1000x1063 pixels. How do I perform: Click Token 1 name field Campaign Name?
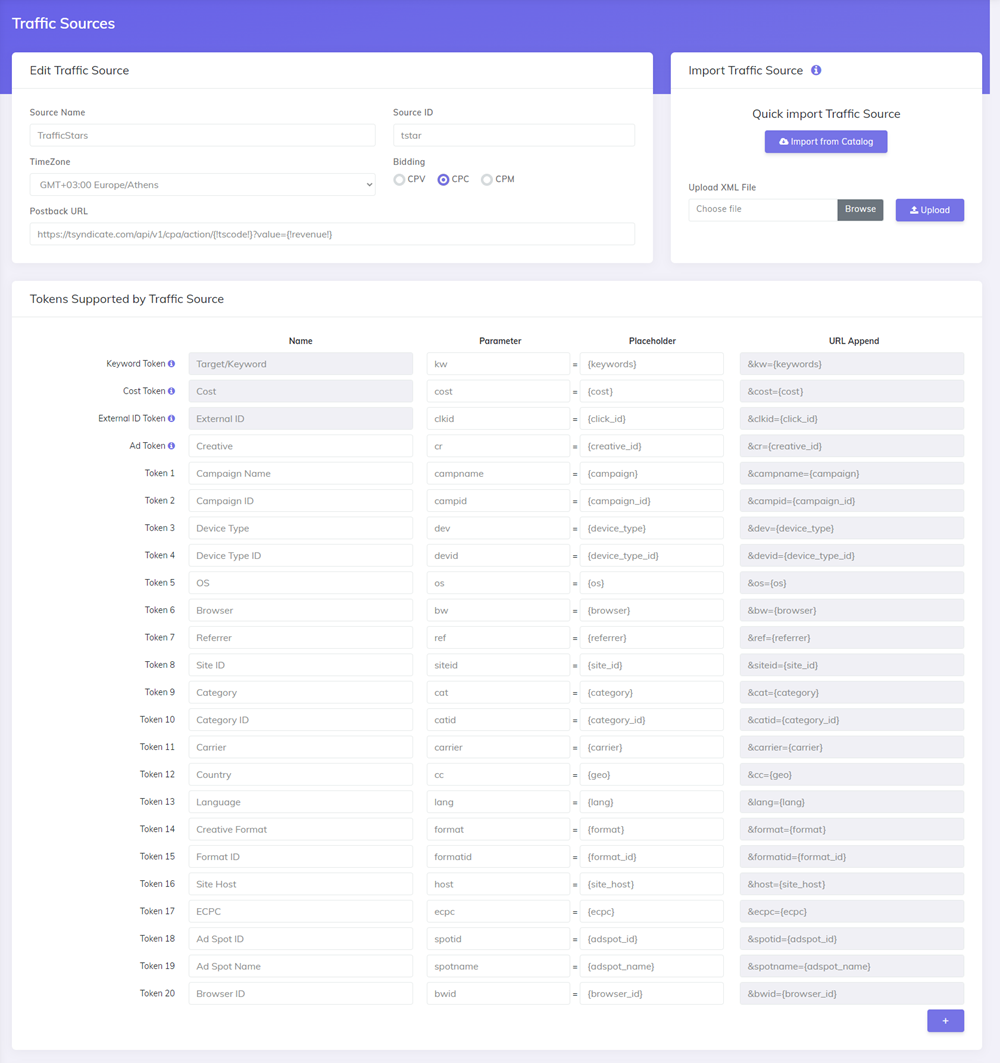pos(300,473)
